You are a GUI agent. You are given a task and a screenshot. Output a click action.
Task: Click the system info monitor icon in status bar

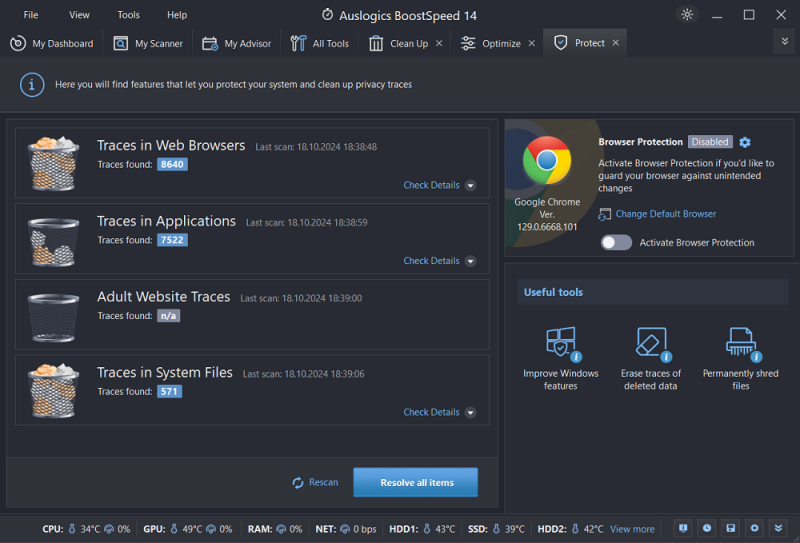tap(683, 528)
